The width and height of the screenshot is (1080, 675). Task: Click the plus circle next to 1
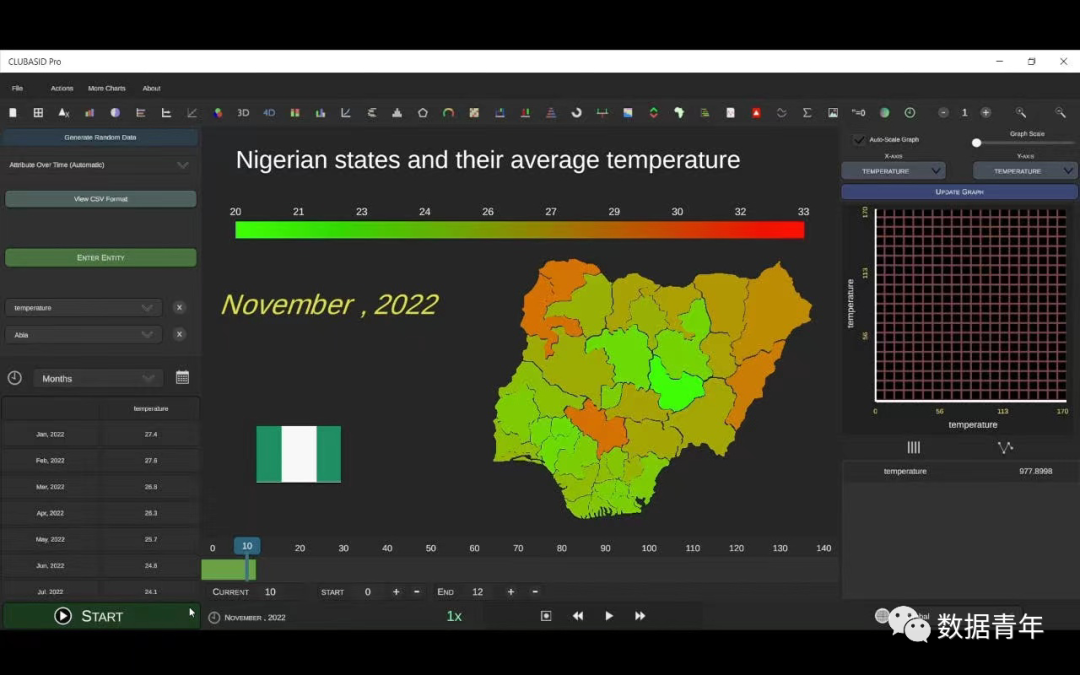pyautogui.click(x=986, y=112)
